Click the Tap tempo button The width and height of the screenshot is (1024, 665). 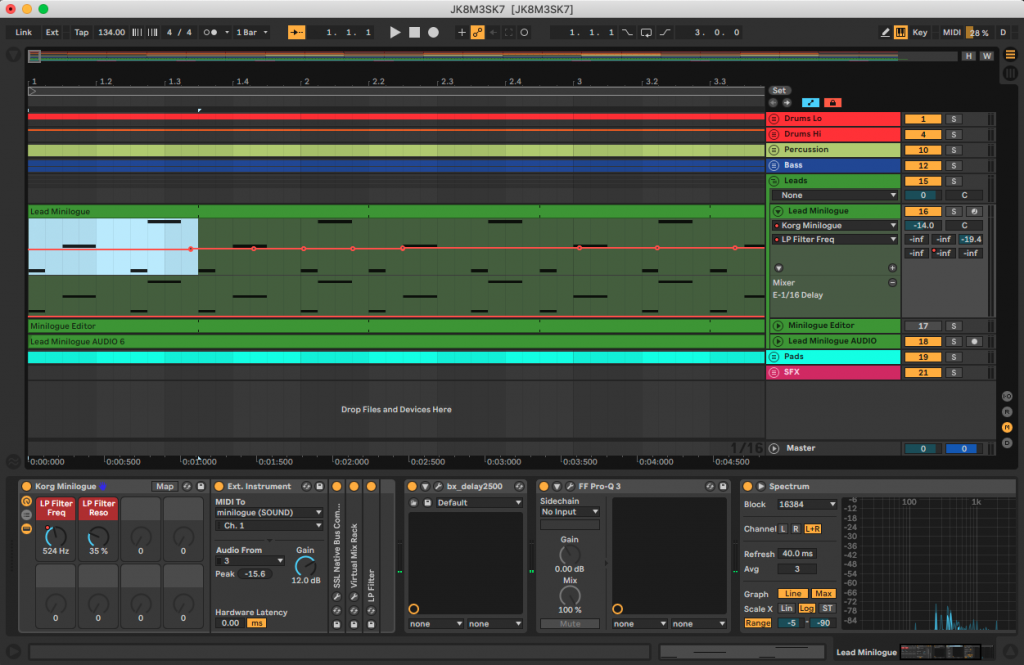coord(81,32)
